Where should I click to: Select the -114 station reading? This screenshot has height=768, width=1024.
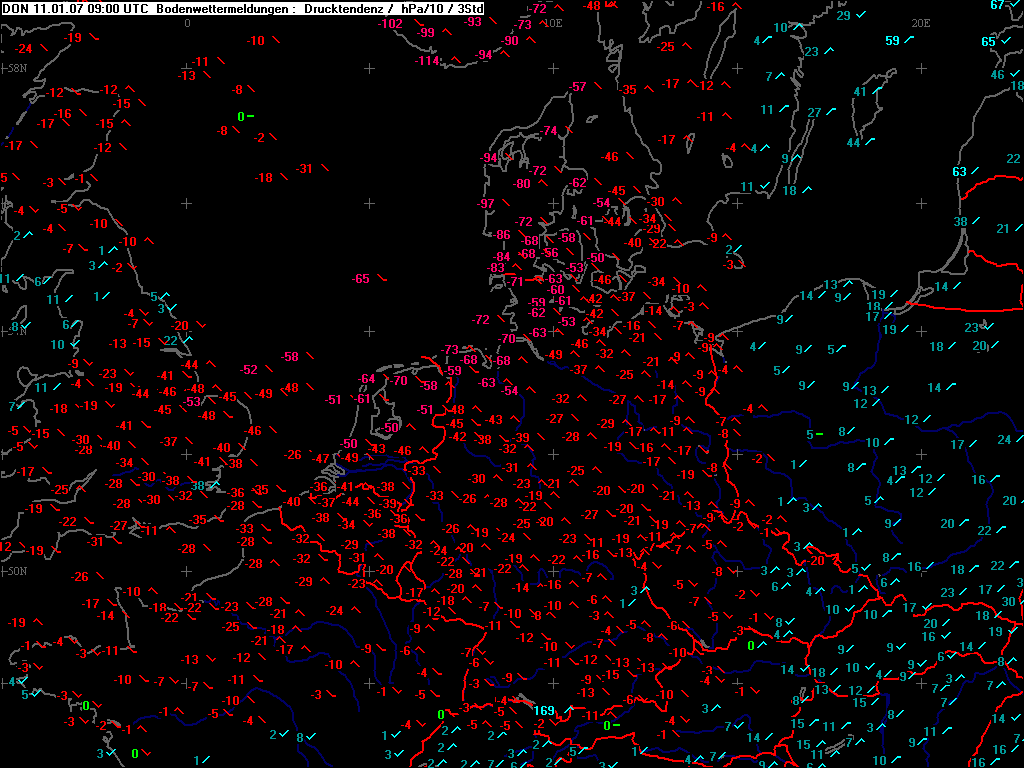click(x=428, y=61)
